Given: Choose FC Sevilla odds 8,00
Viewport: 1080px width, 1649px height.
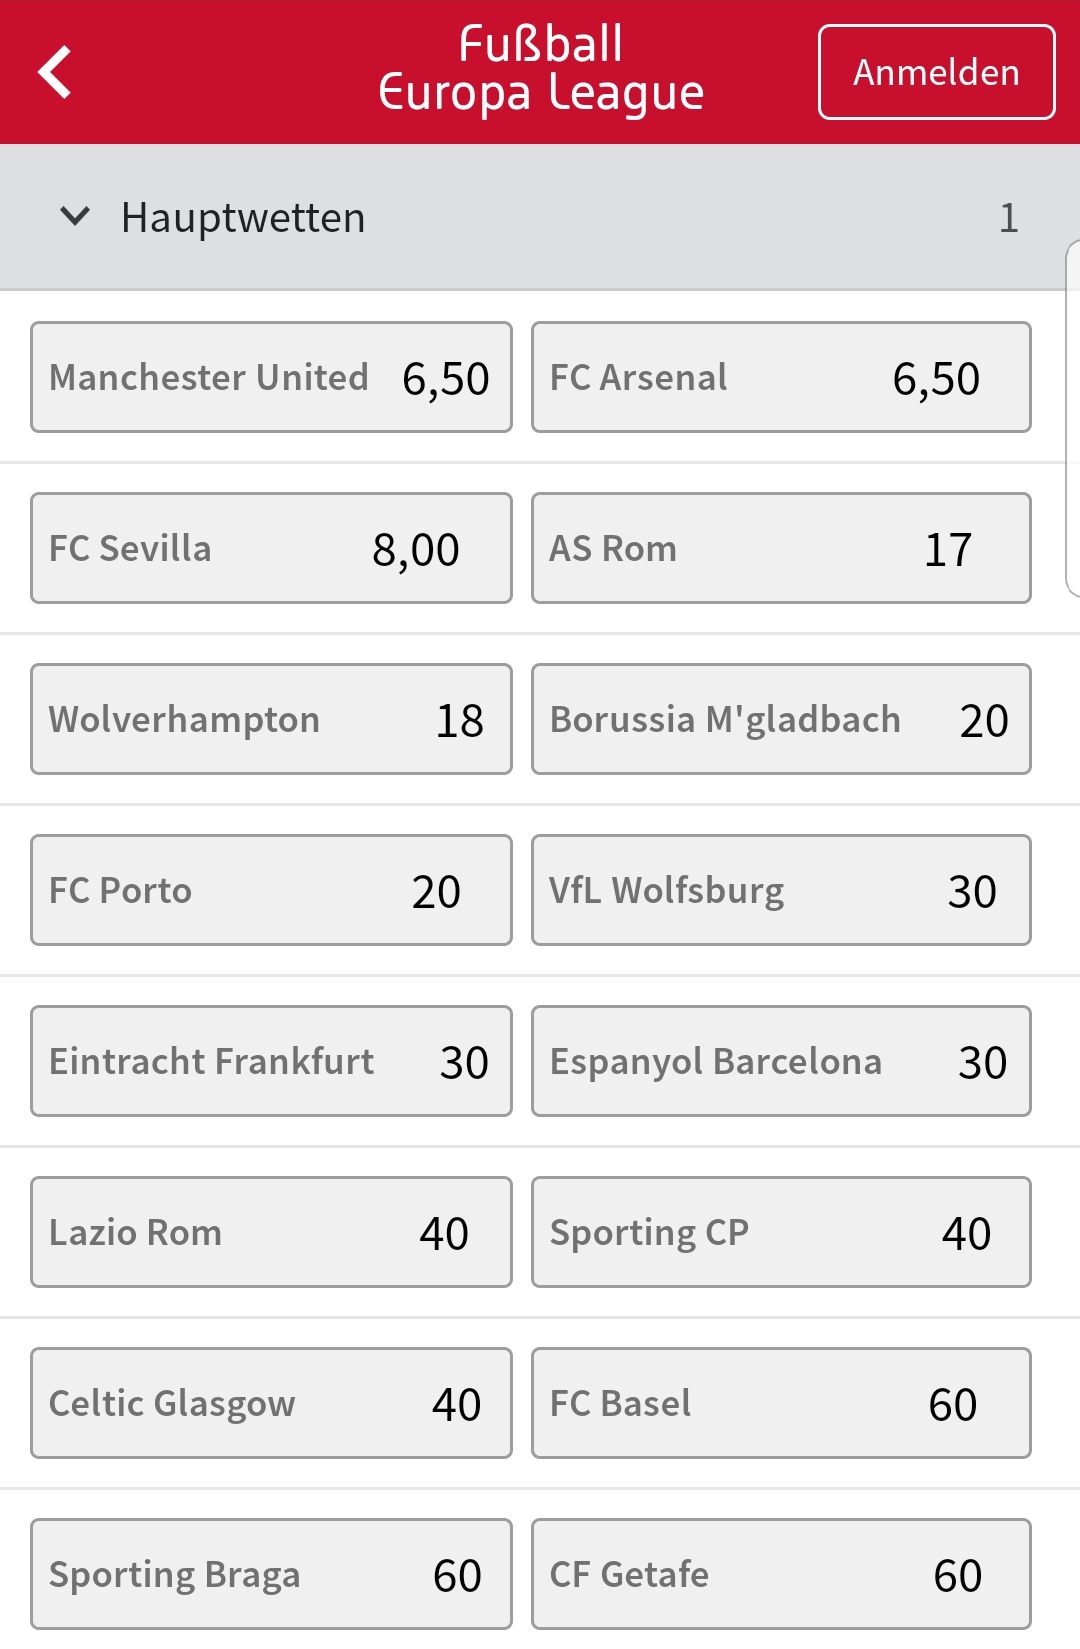Looking at the screenshot, I should (x=271, y=548).
